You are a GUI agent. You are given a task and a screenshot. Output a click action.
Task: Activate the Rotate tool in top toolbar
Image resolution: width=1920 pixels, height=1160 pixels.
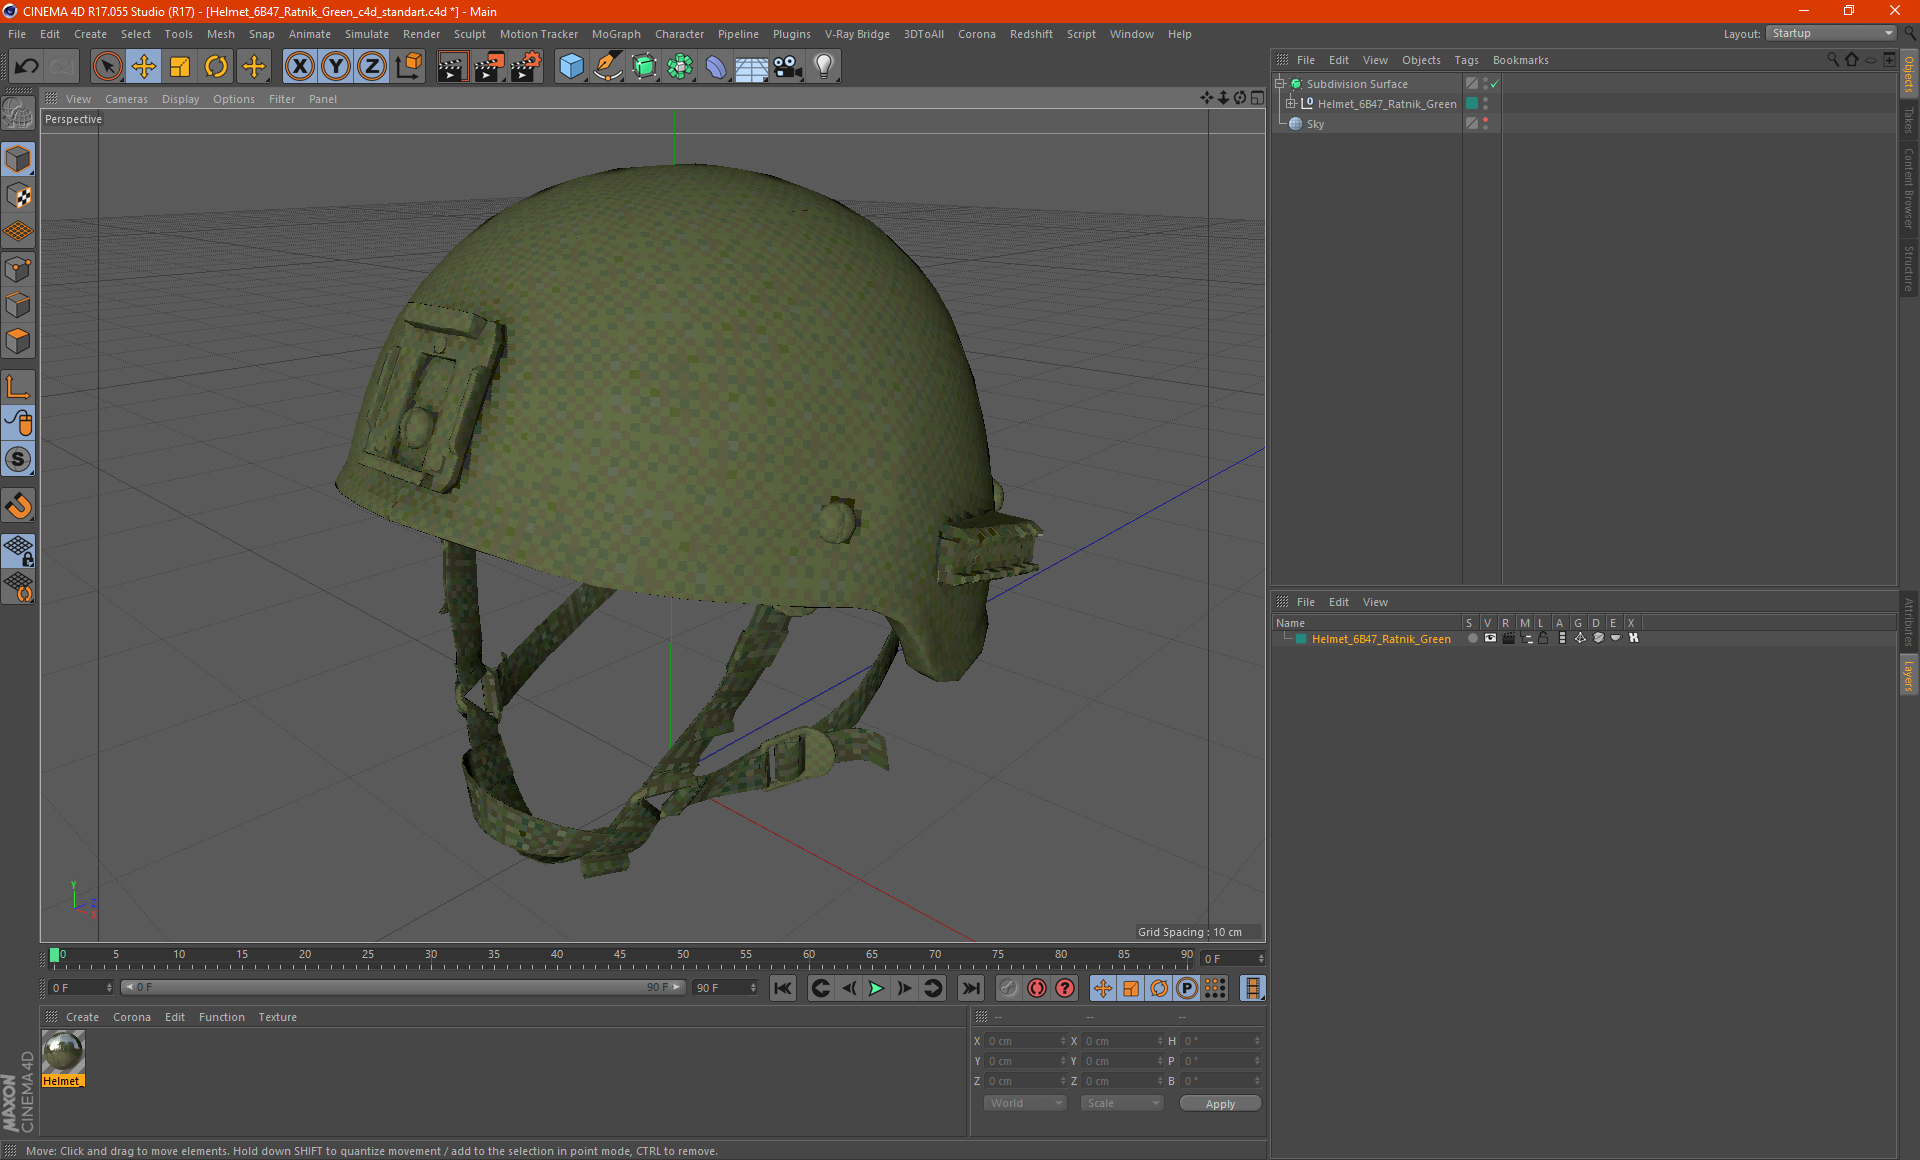[x=216, y=67]
